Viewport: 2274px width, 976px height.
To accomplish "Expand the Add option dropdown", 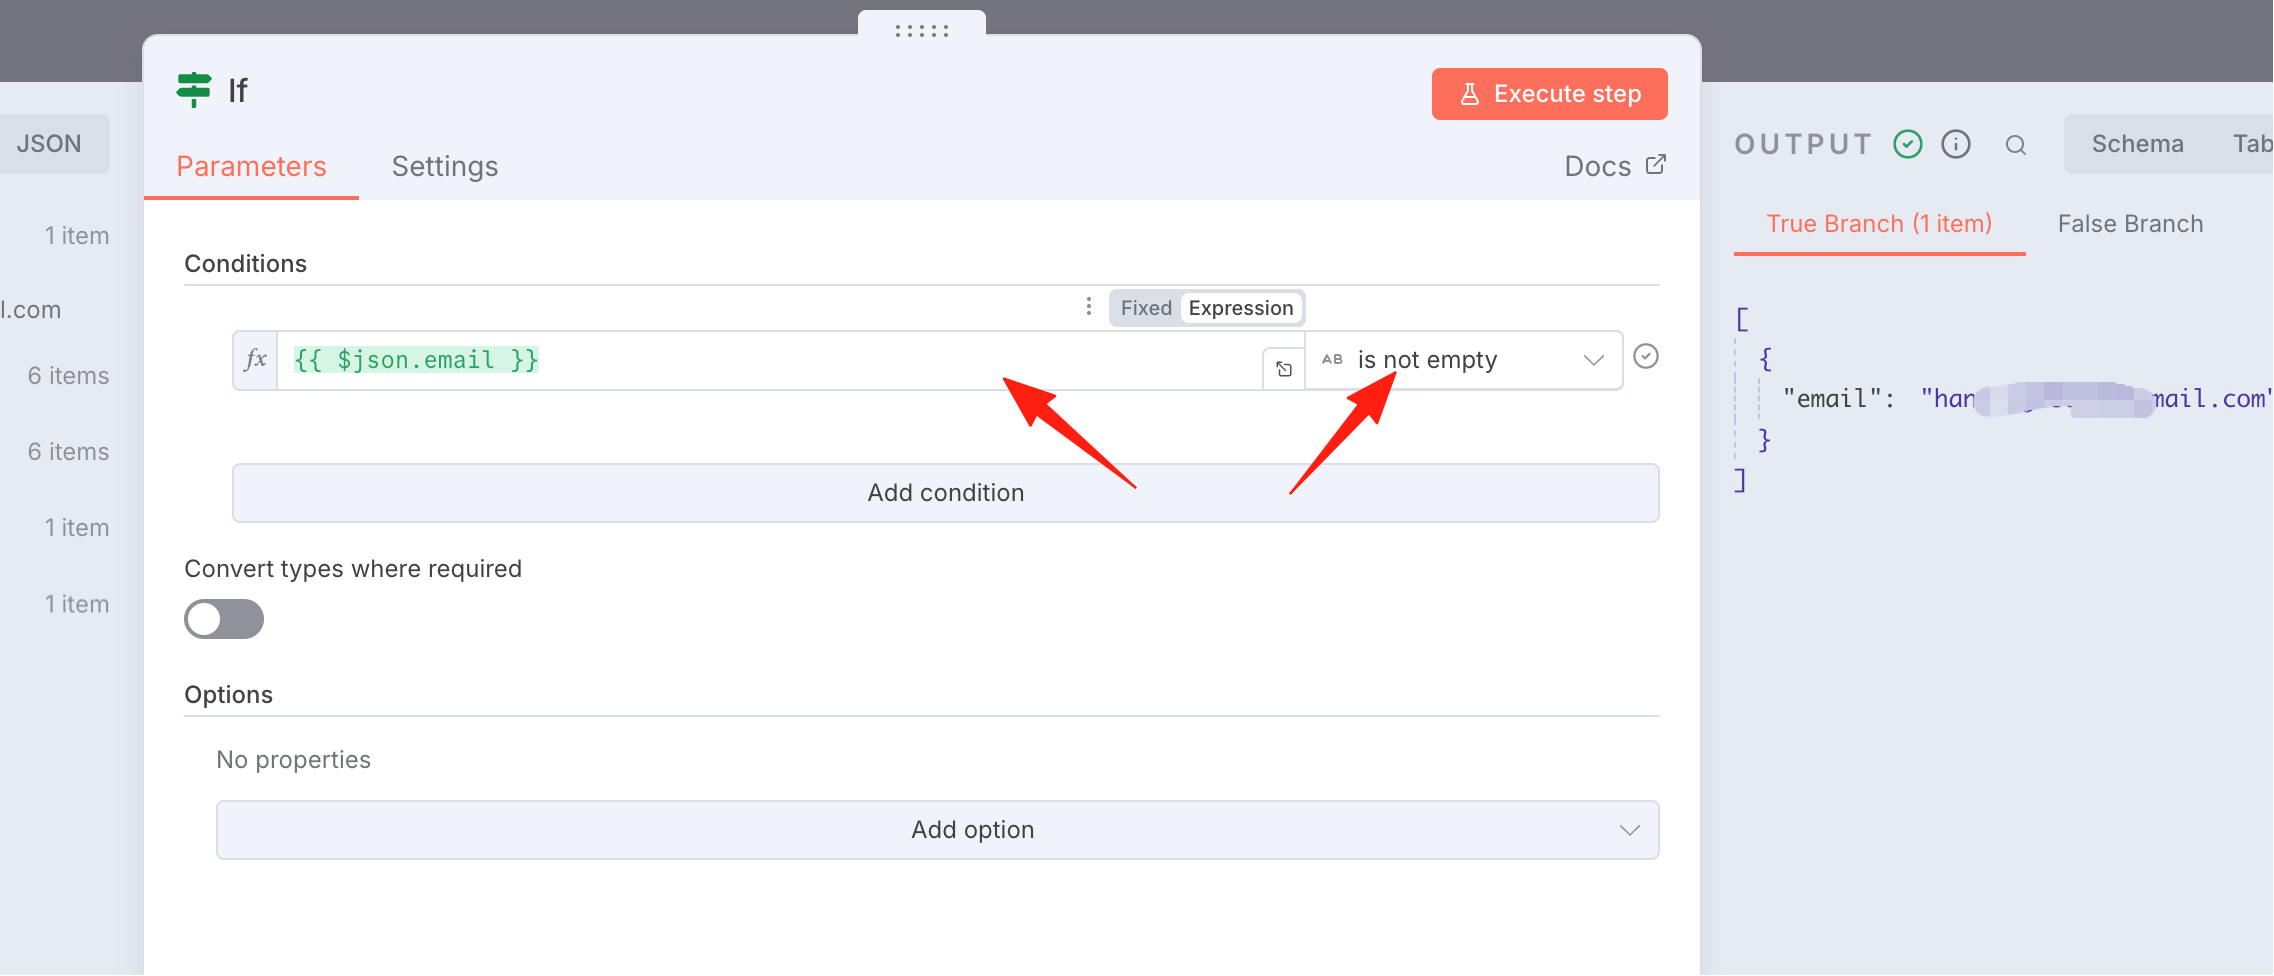I will click(x=938, y=830).
